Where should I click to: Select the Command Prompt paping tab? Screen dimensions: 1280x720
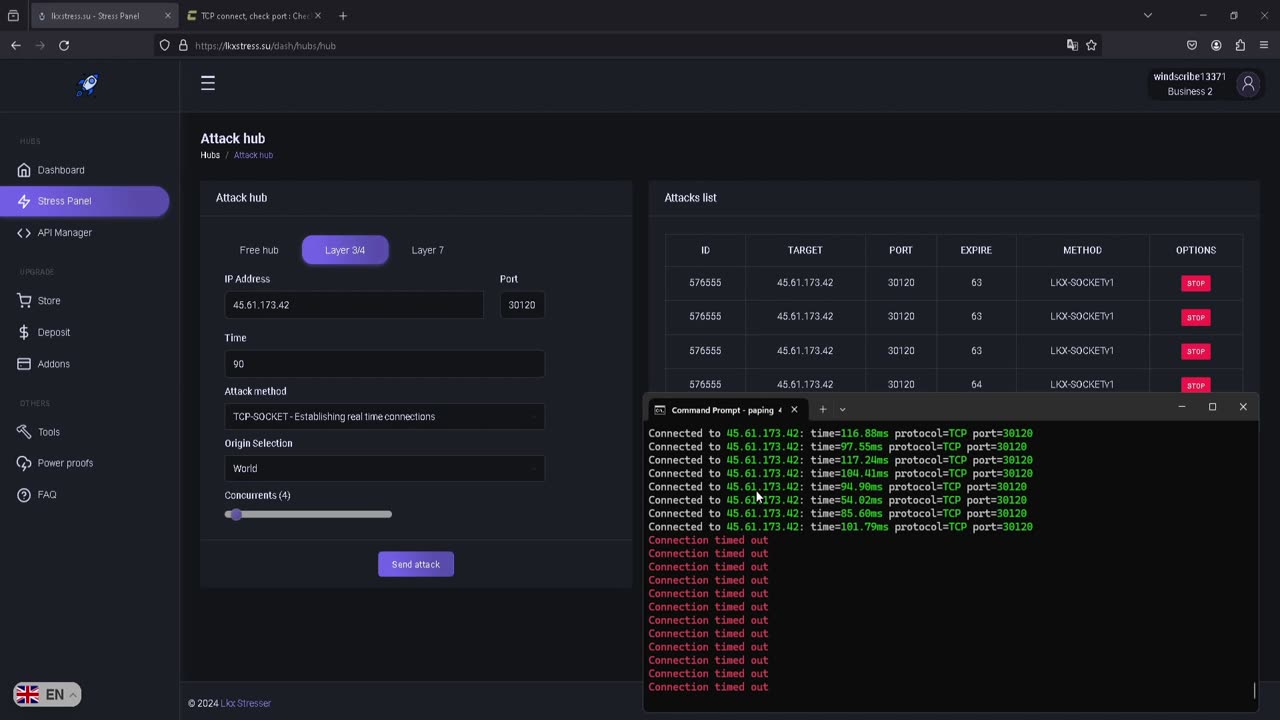[x=725, y=409]
